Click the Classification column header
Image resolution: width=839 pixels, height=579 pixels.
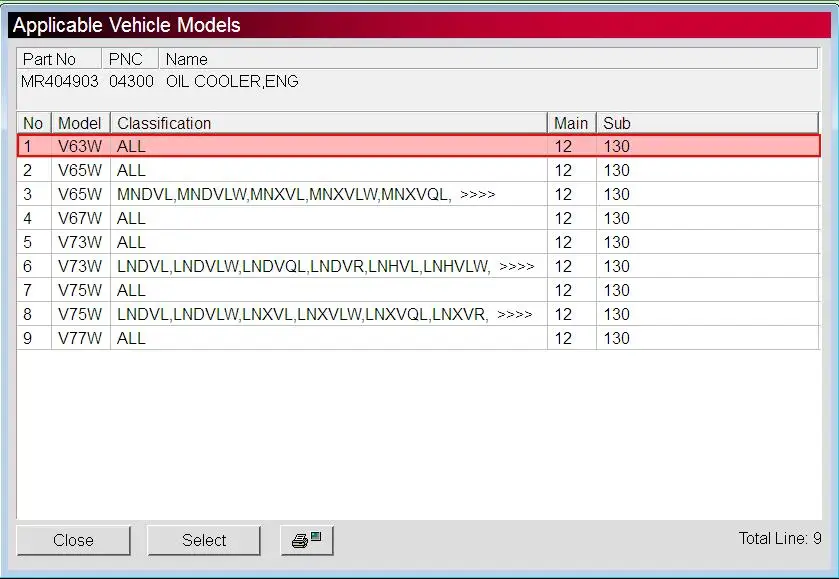329,123
